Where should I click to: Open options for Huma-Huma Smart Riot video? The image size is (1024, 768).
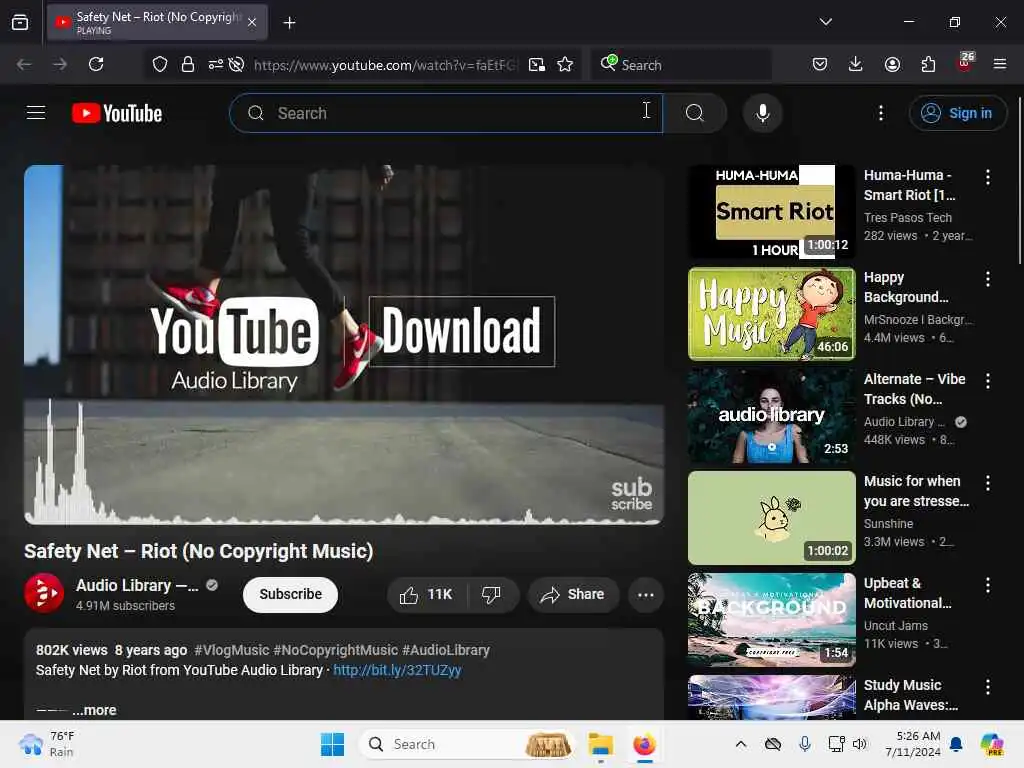tap(987, 177)
